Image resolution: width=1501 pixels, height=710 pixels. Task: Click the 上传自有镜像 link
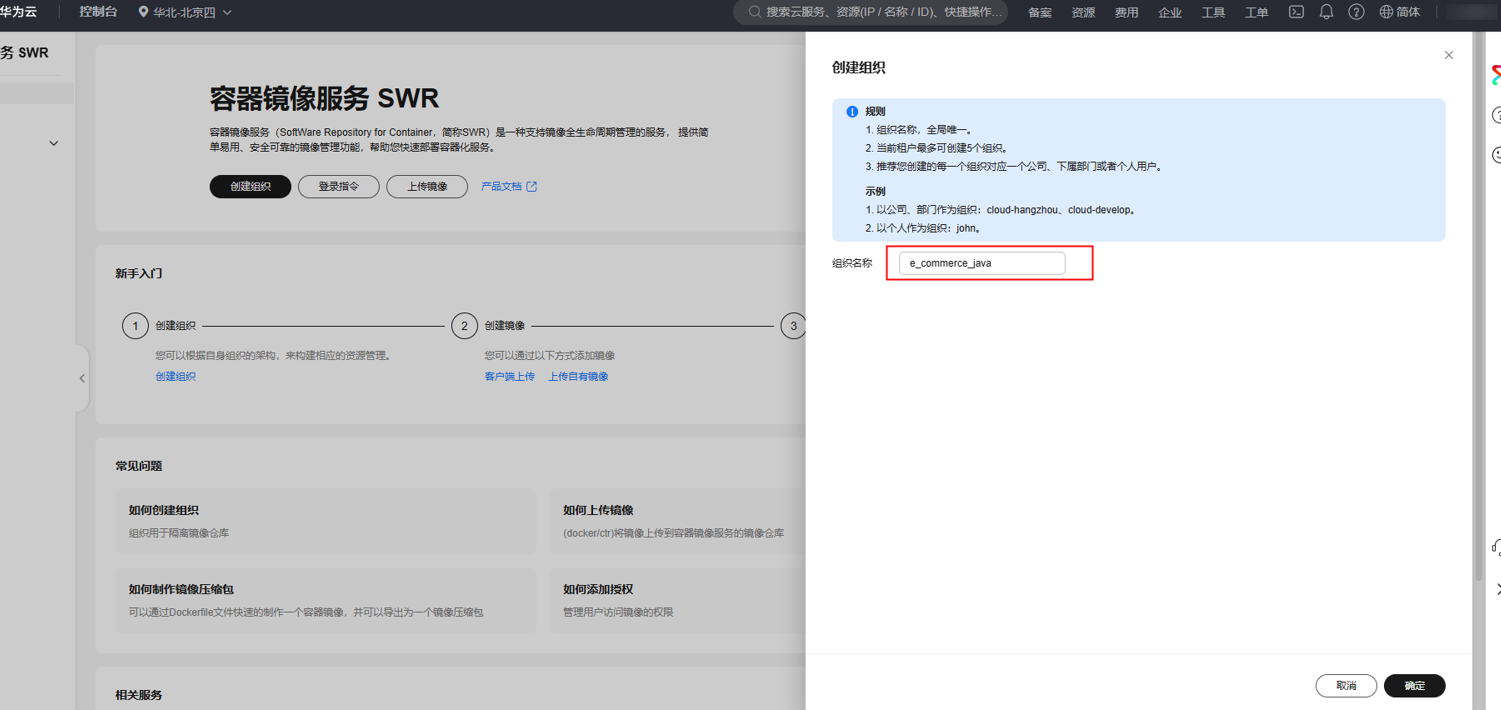pyautogui.click(x=578, y=376)
